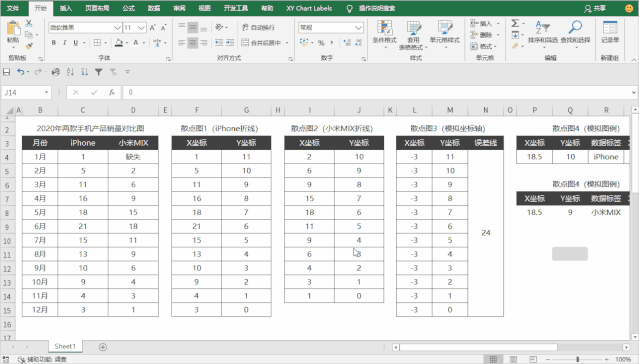Increase font size with the larger A icon
The height and width of the screenshot is (364, 639).
click(153, 27)
